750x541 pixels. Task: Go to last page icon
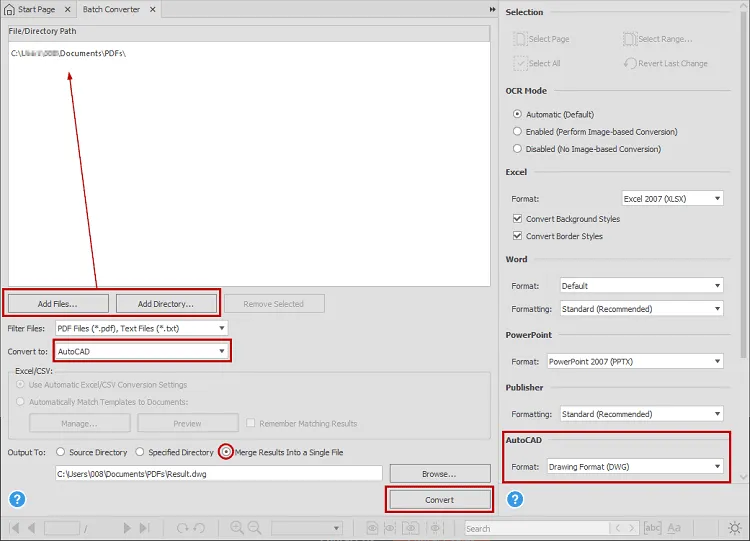click(x=144, y=528)
